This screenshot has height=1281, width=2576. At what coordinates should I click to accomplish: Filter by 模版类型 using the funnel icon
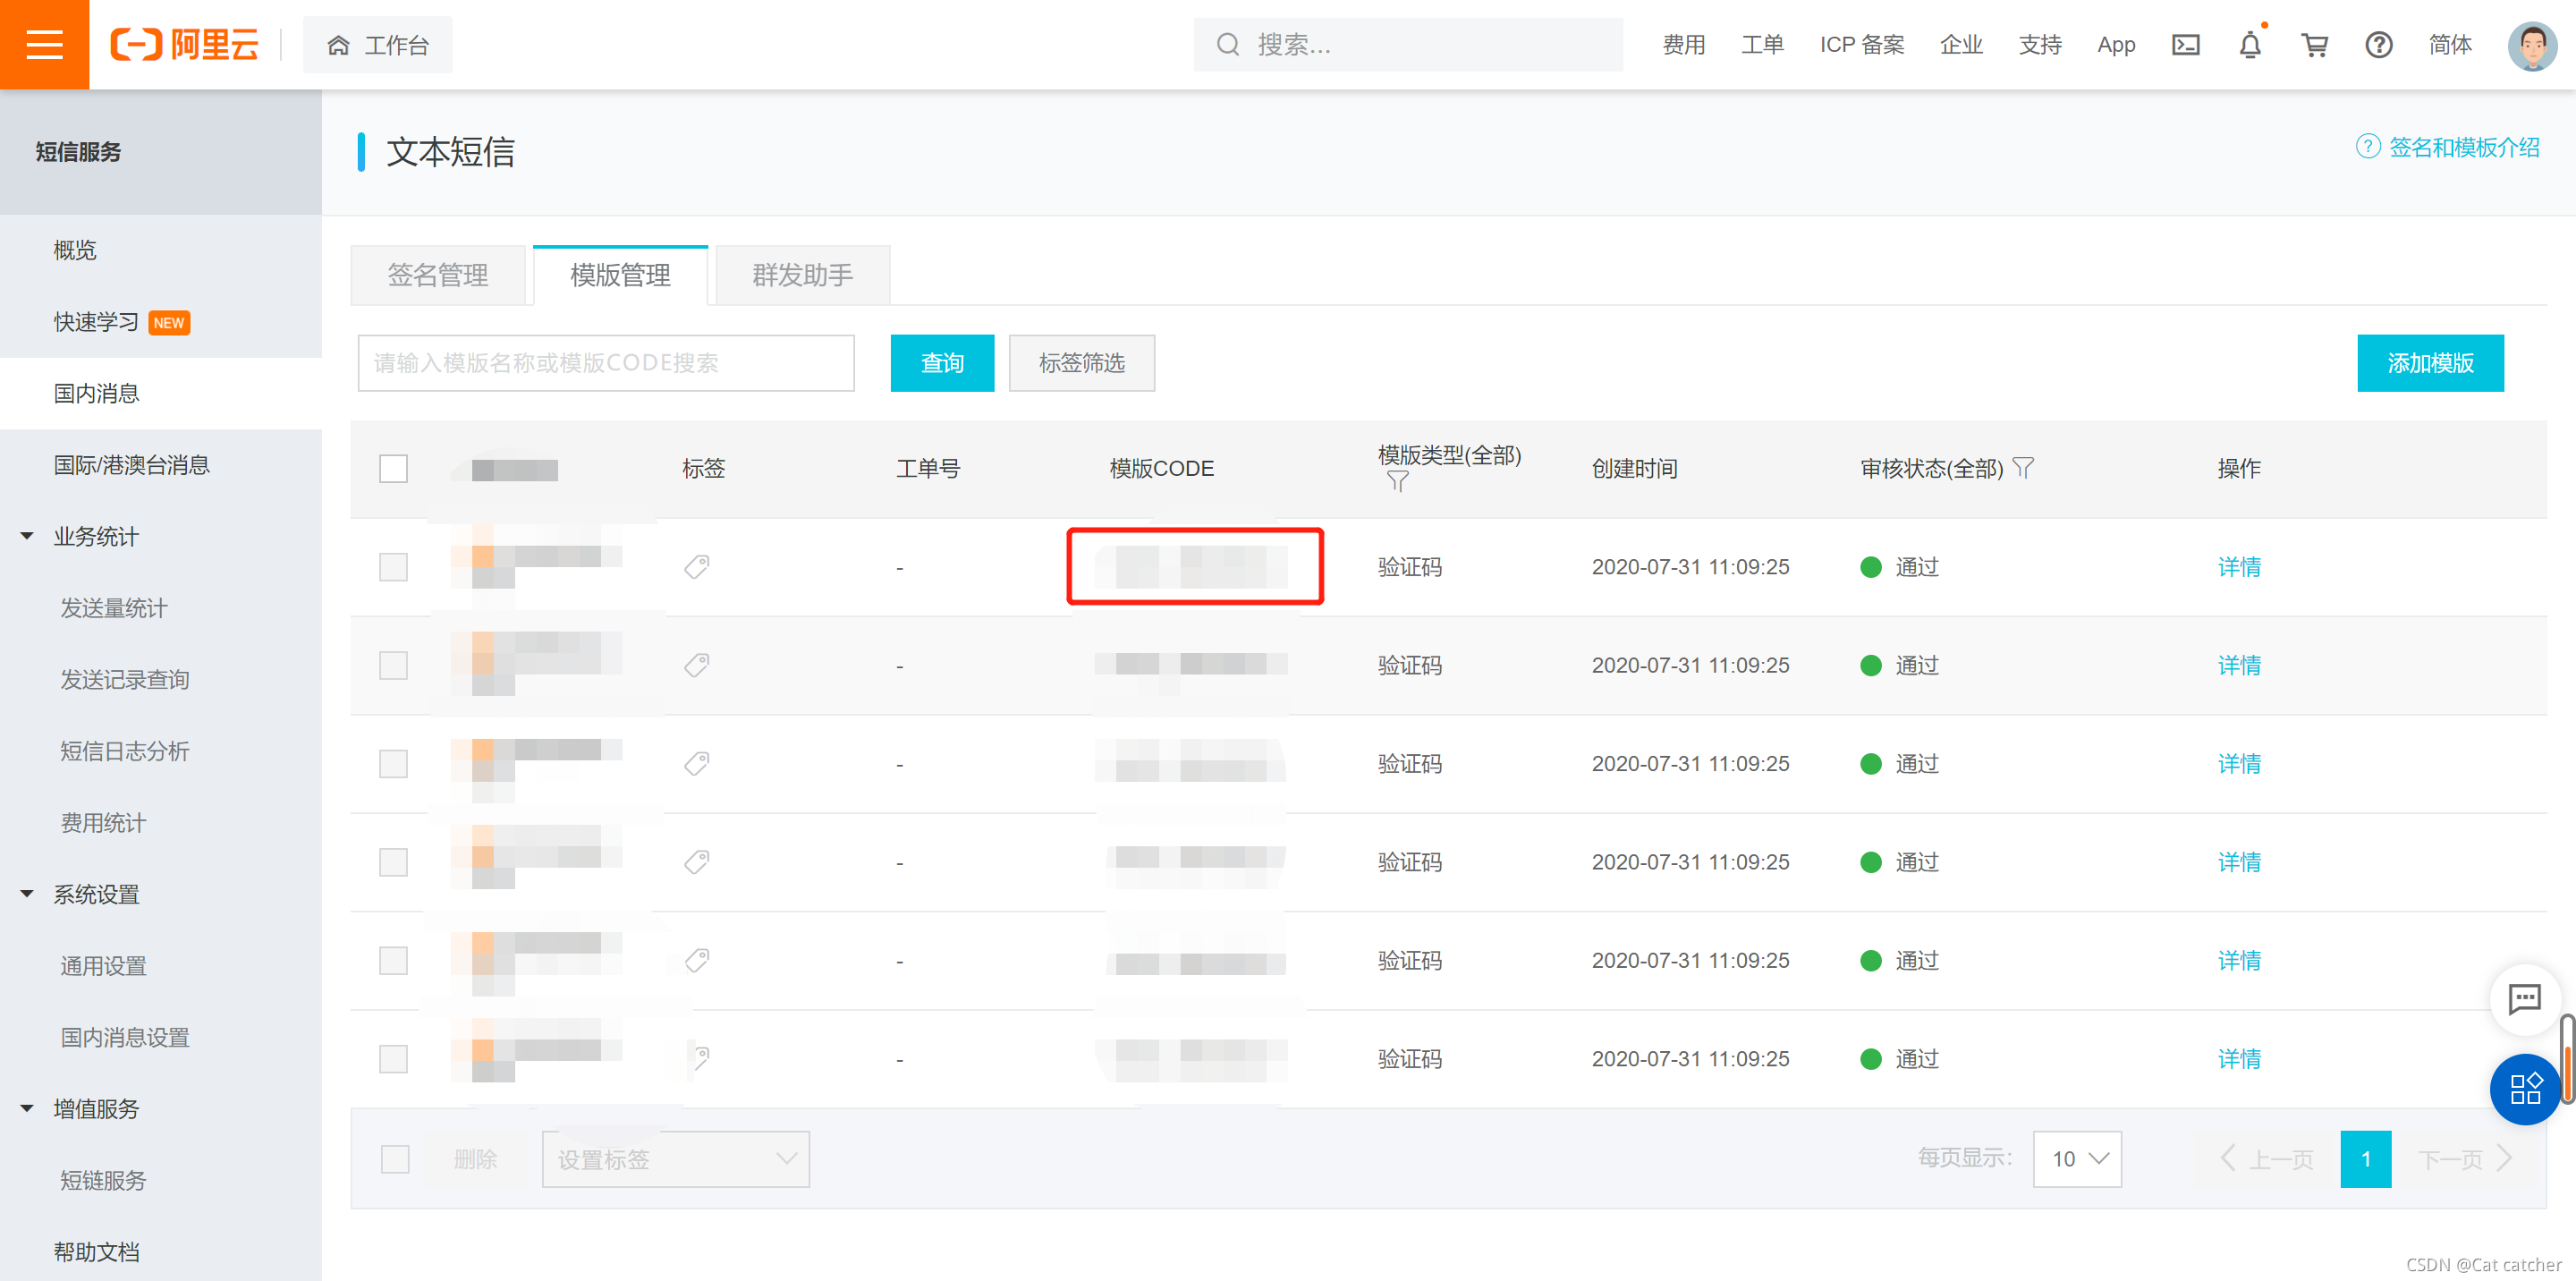click(1397, 482)
